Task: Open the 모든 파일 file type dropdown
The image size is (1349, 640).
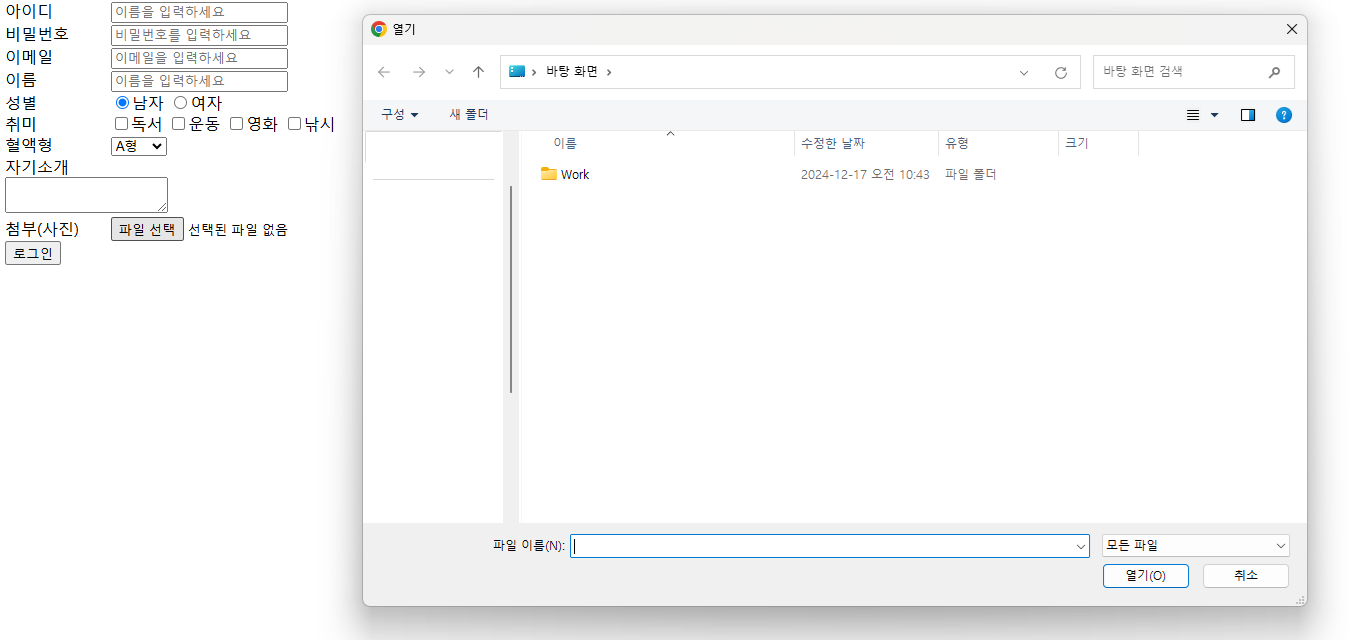Action: tap(1195, 546)
